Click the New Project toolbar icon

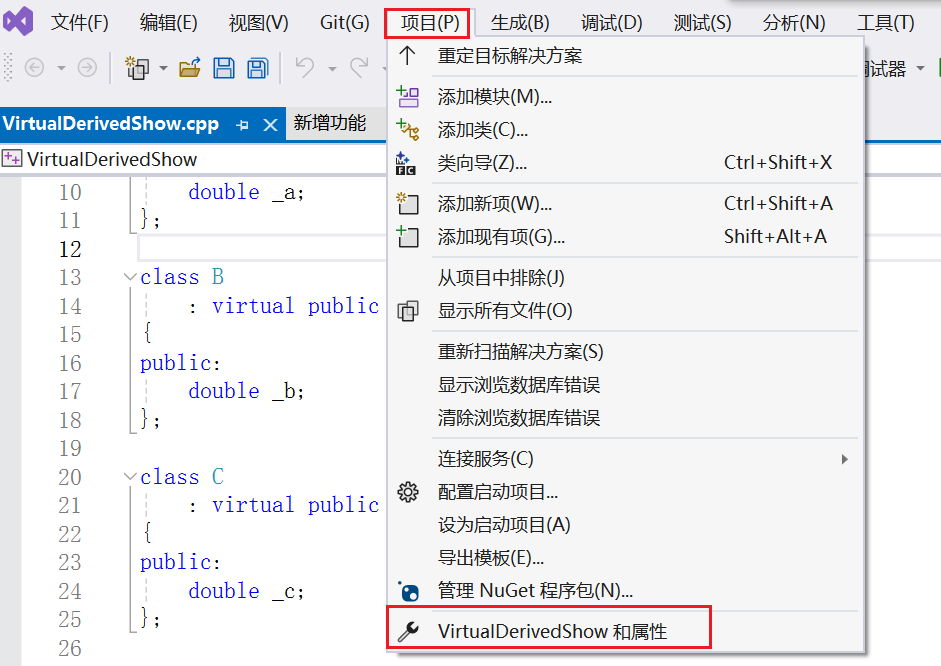click(136, 68)
